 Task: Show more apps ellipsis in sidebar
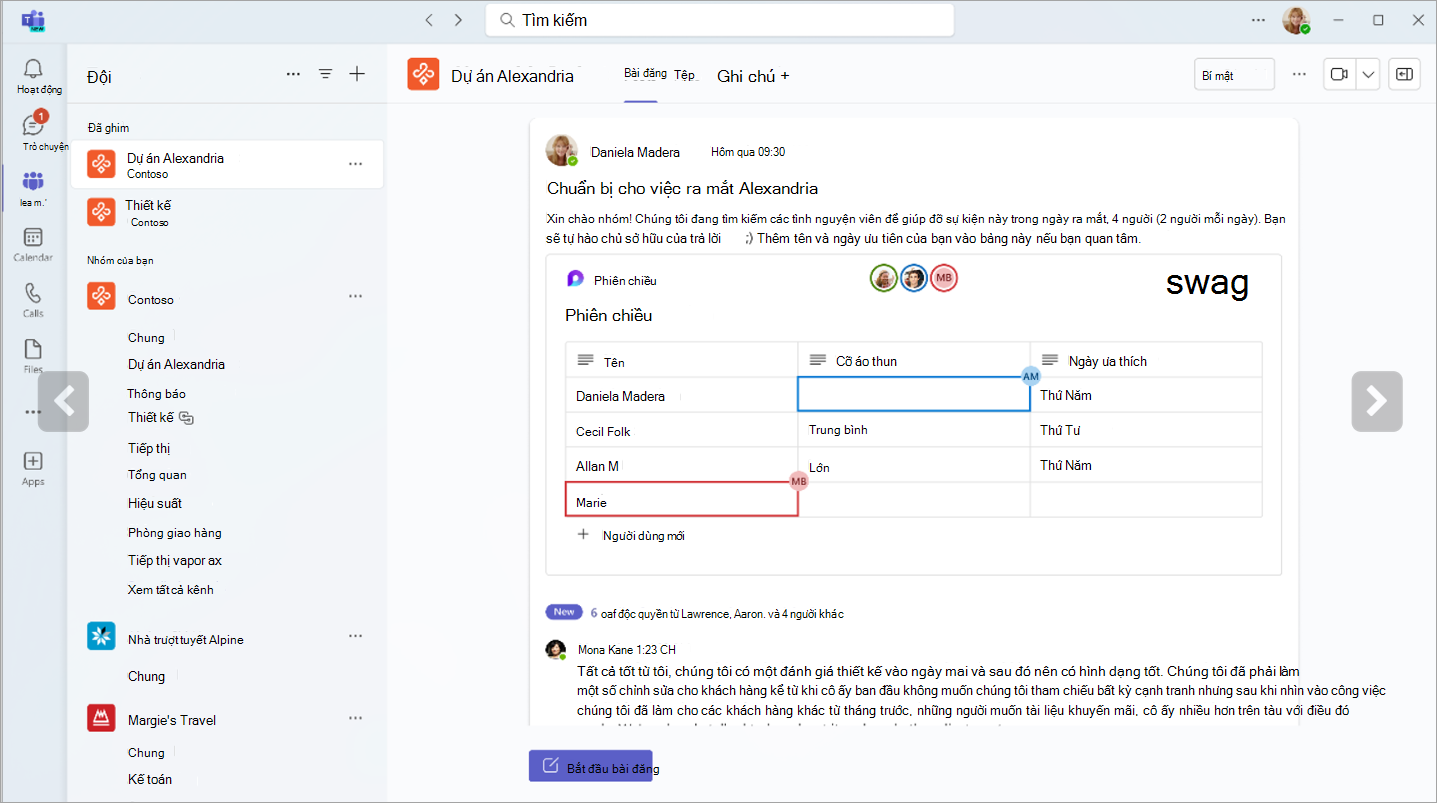pos(33,411)
